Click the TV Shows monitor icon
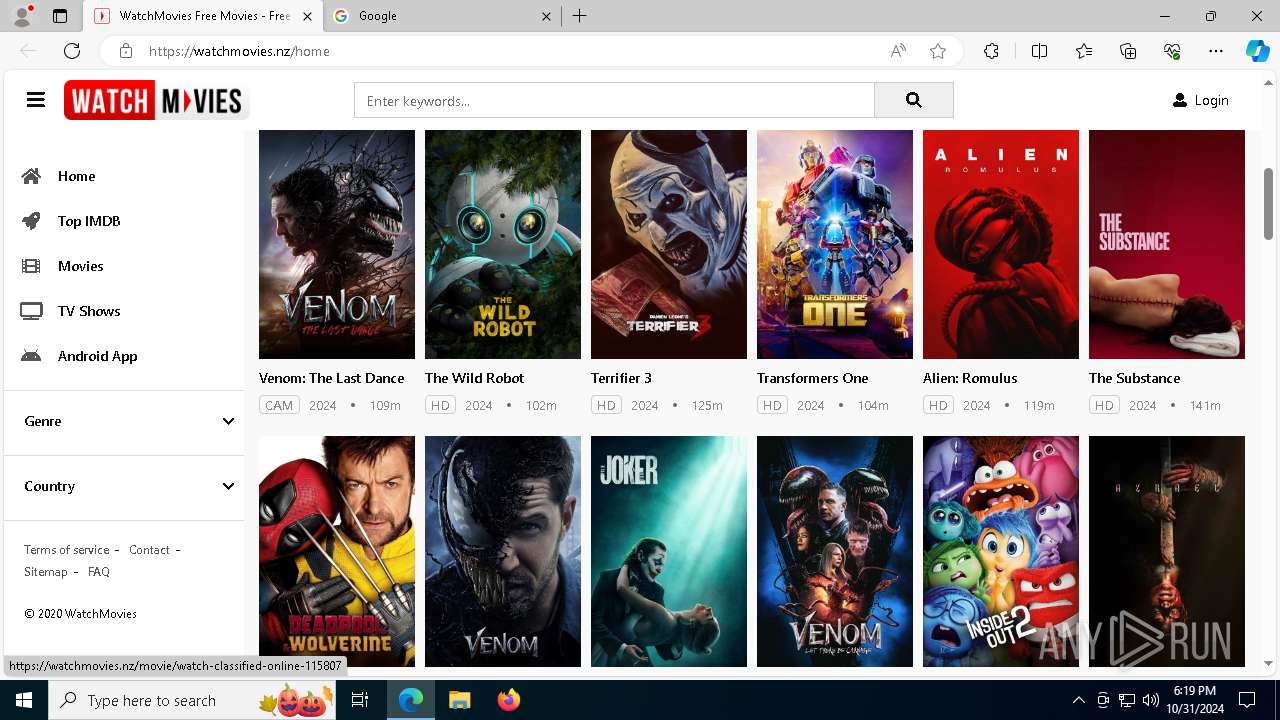This screenshot has width=1280, height=720. 32,311
